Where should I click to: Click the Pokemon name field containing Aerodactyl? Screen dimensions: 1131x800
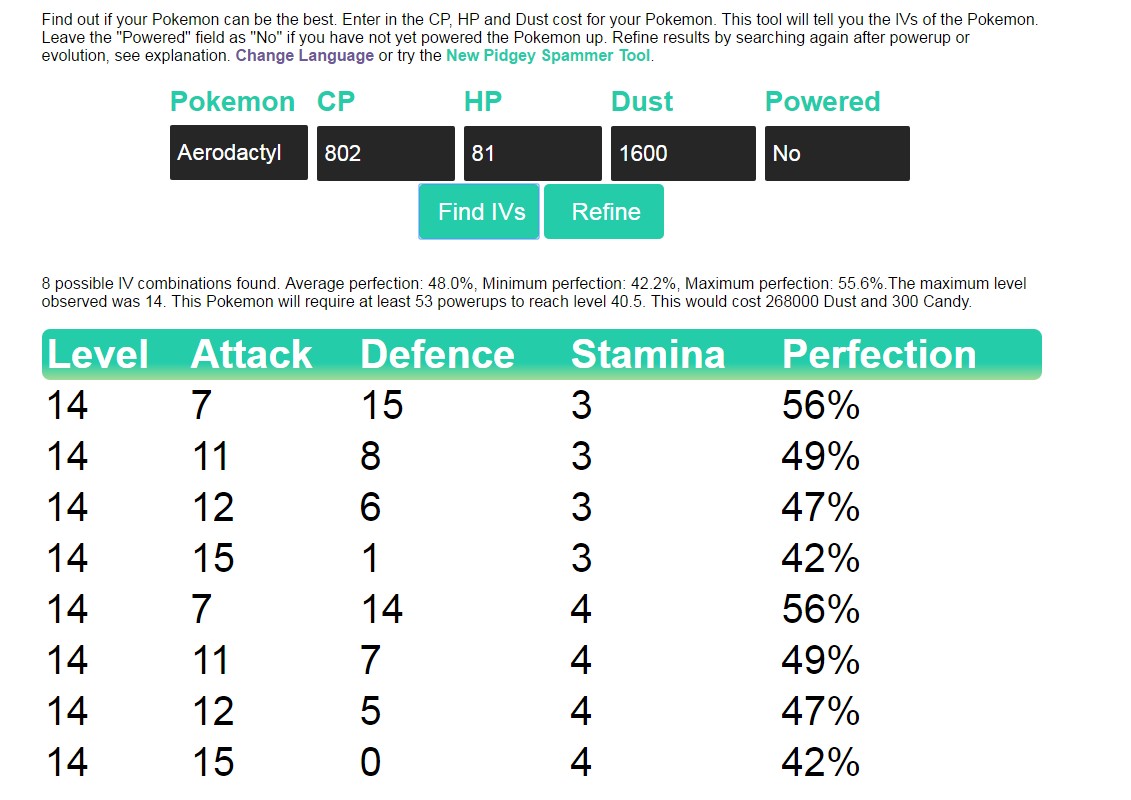[x=238, y=153]
